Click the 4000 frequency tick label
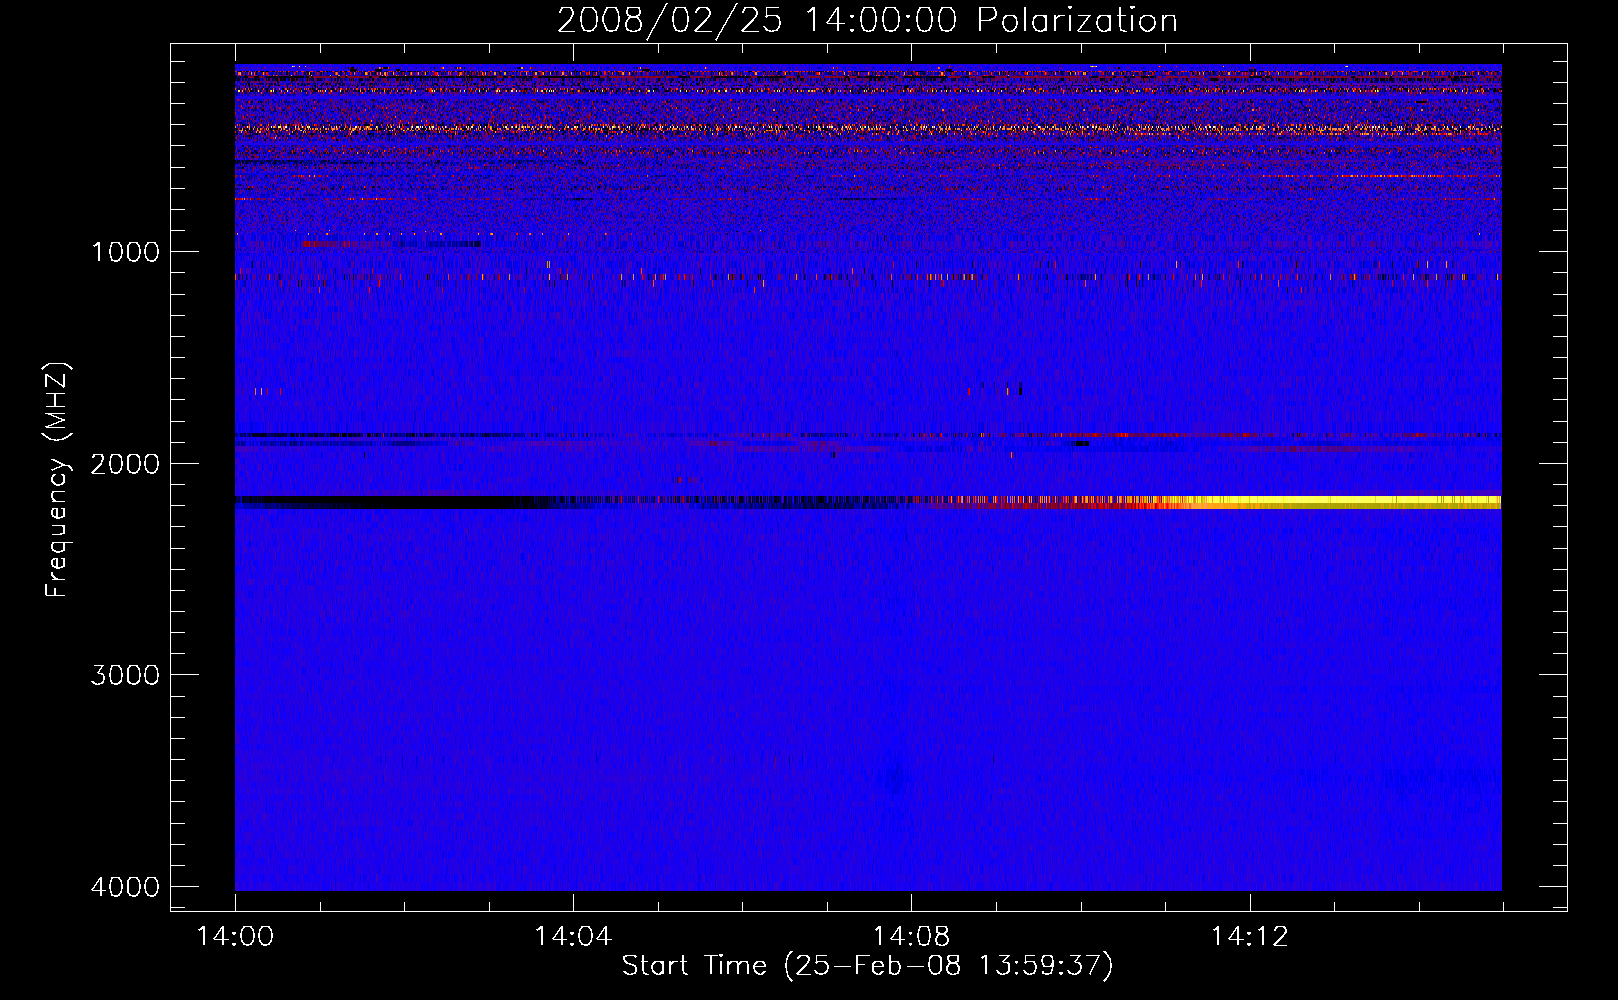Viewport: 1618px width, 1000px height. [125, 887]
